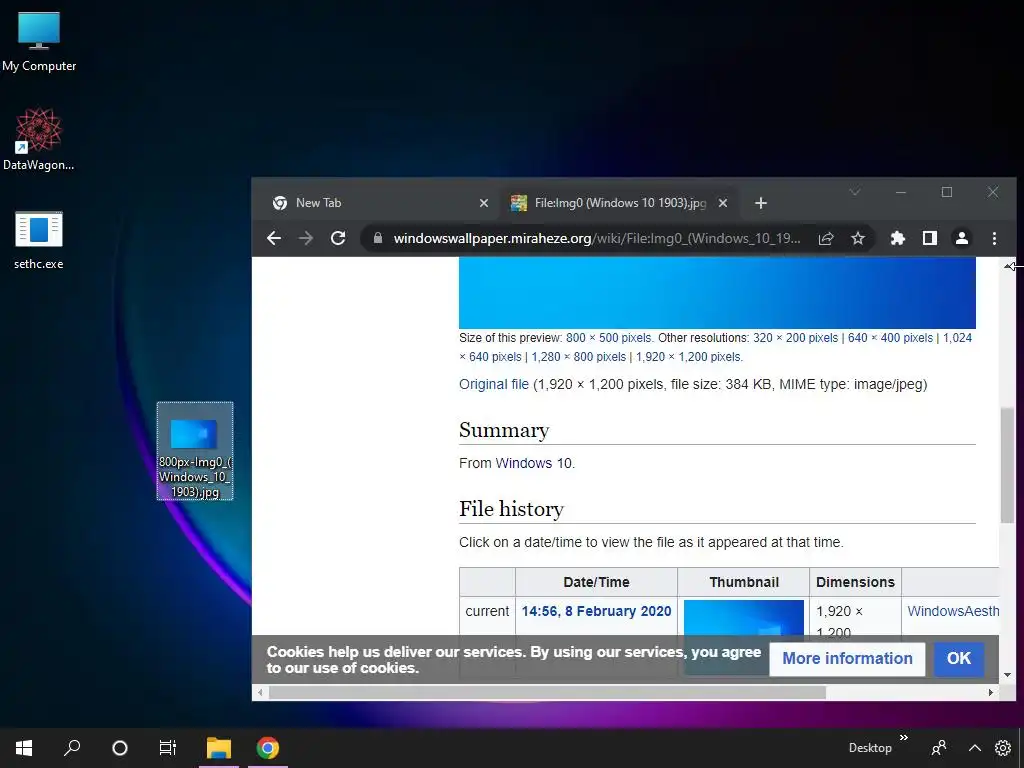This screenshot has height=768, width=1024.
Task: Open tab search chevron in title bar
Action: coord(854,192)
